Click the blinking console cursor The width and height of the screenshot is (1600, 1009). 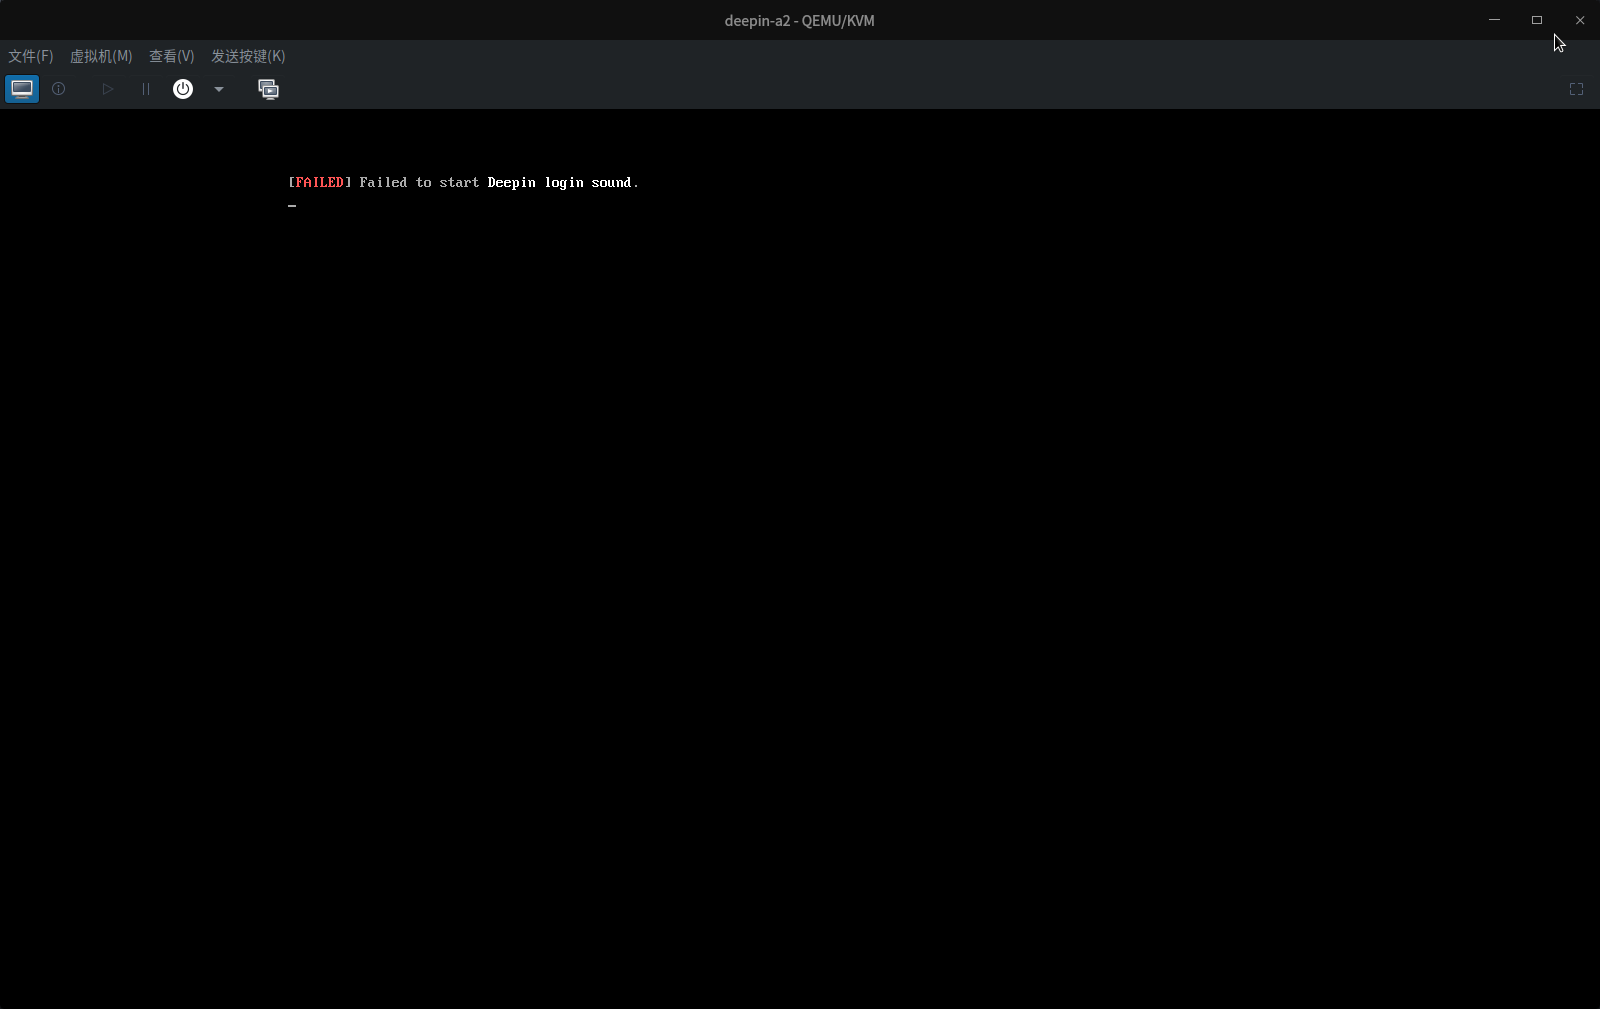click(292, 205)
